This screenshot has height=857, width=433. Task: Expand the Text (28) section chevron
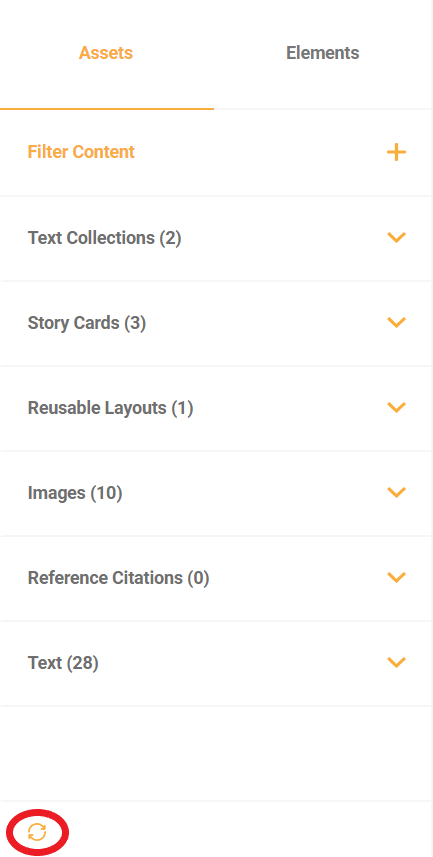[x=396, y=662]
